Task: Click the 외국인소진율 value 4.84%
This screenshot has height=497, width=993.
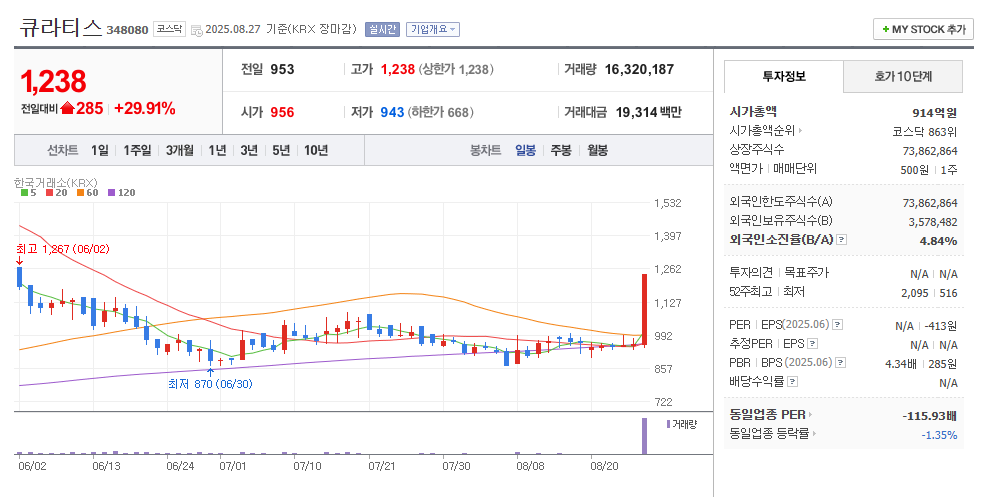Action: (x=939, y=241)
